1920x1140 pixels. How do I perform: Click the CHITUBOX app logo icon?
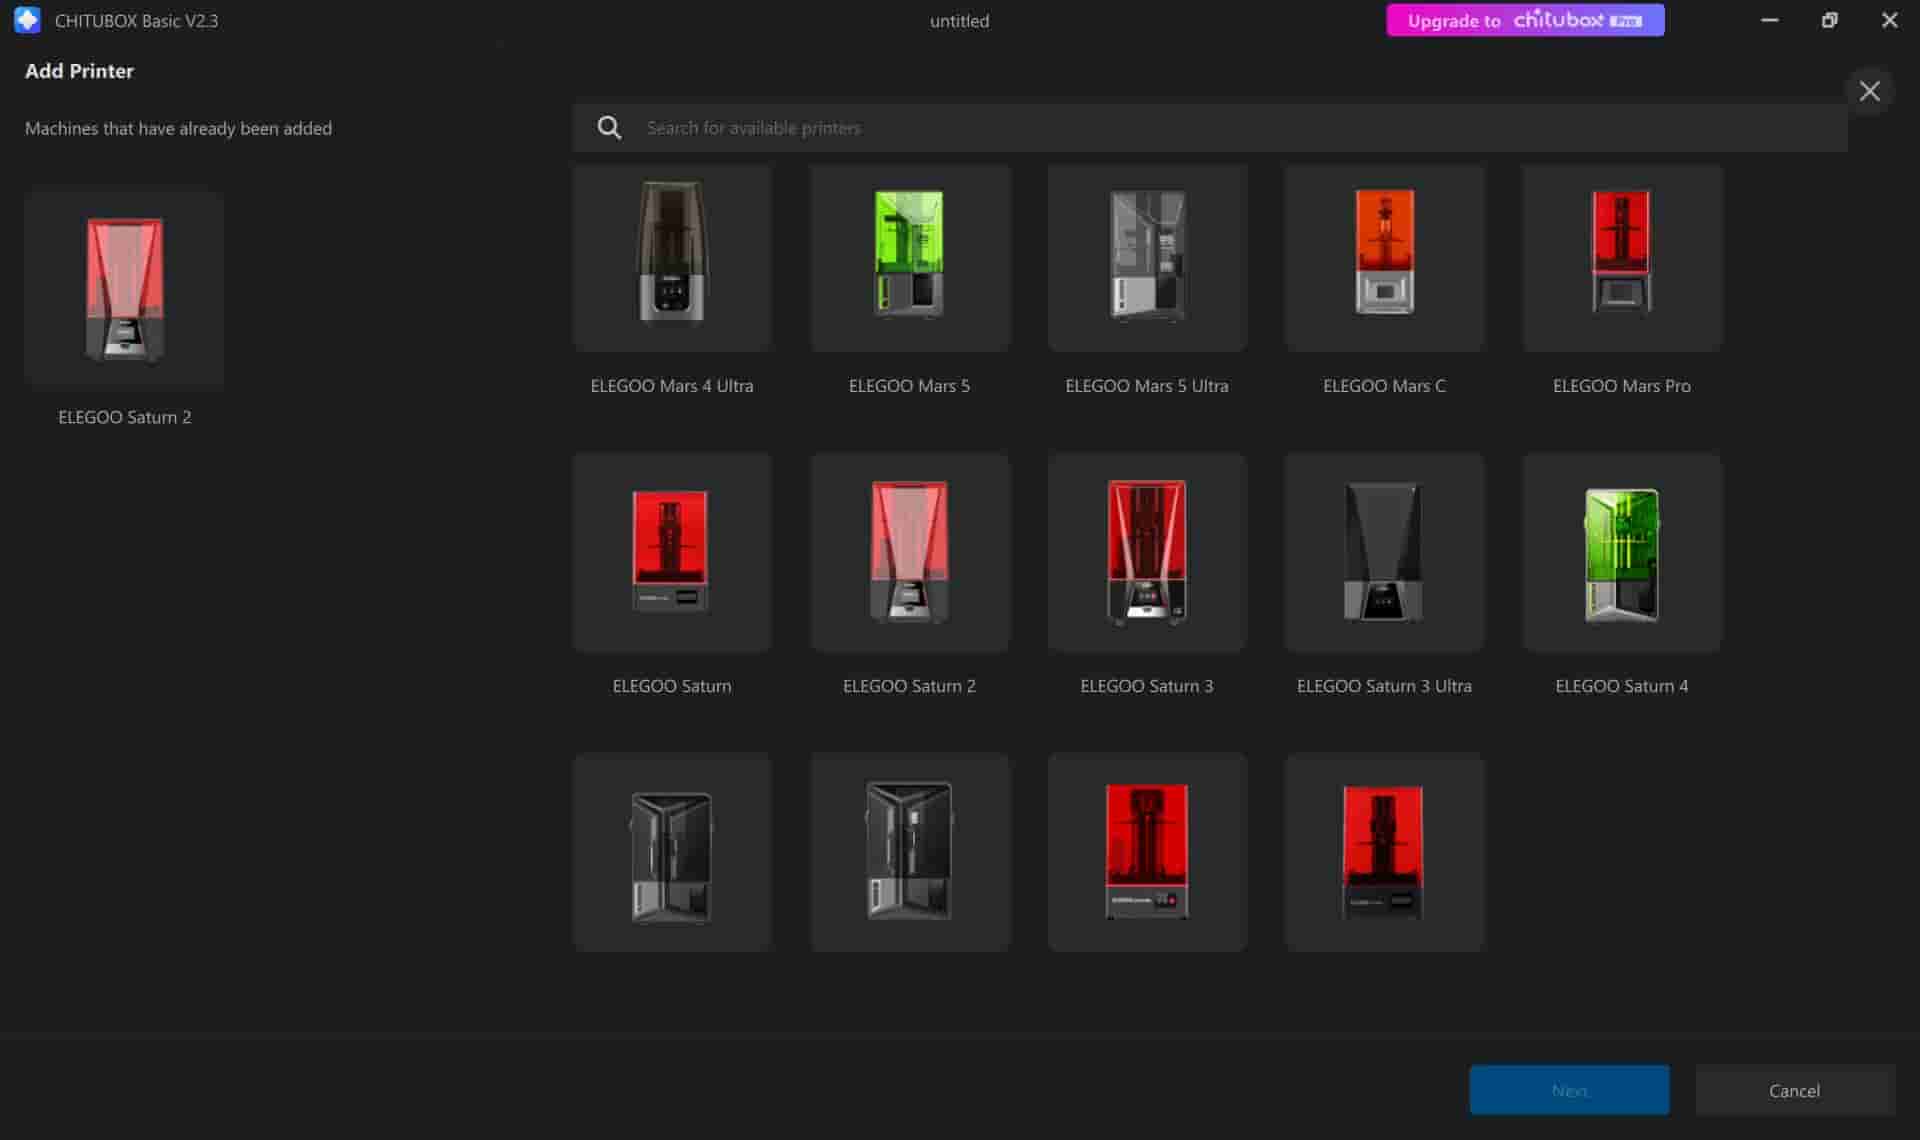click(27, 20)
